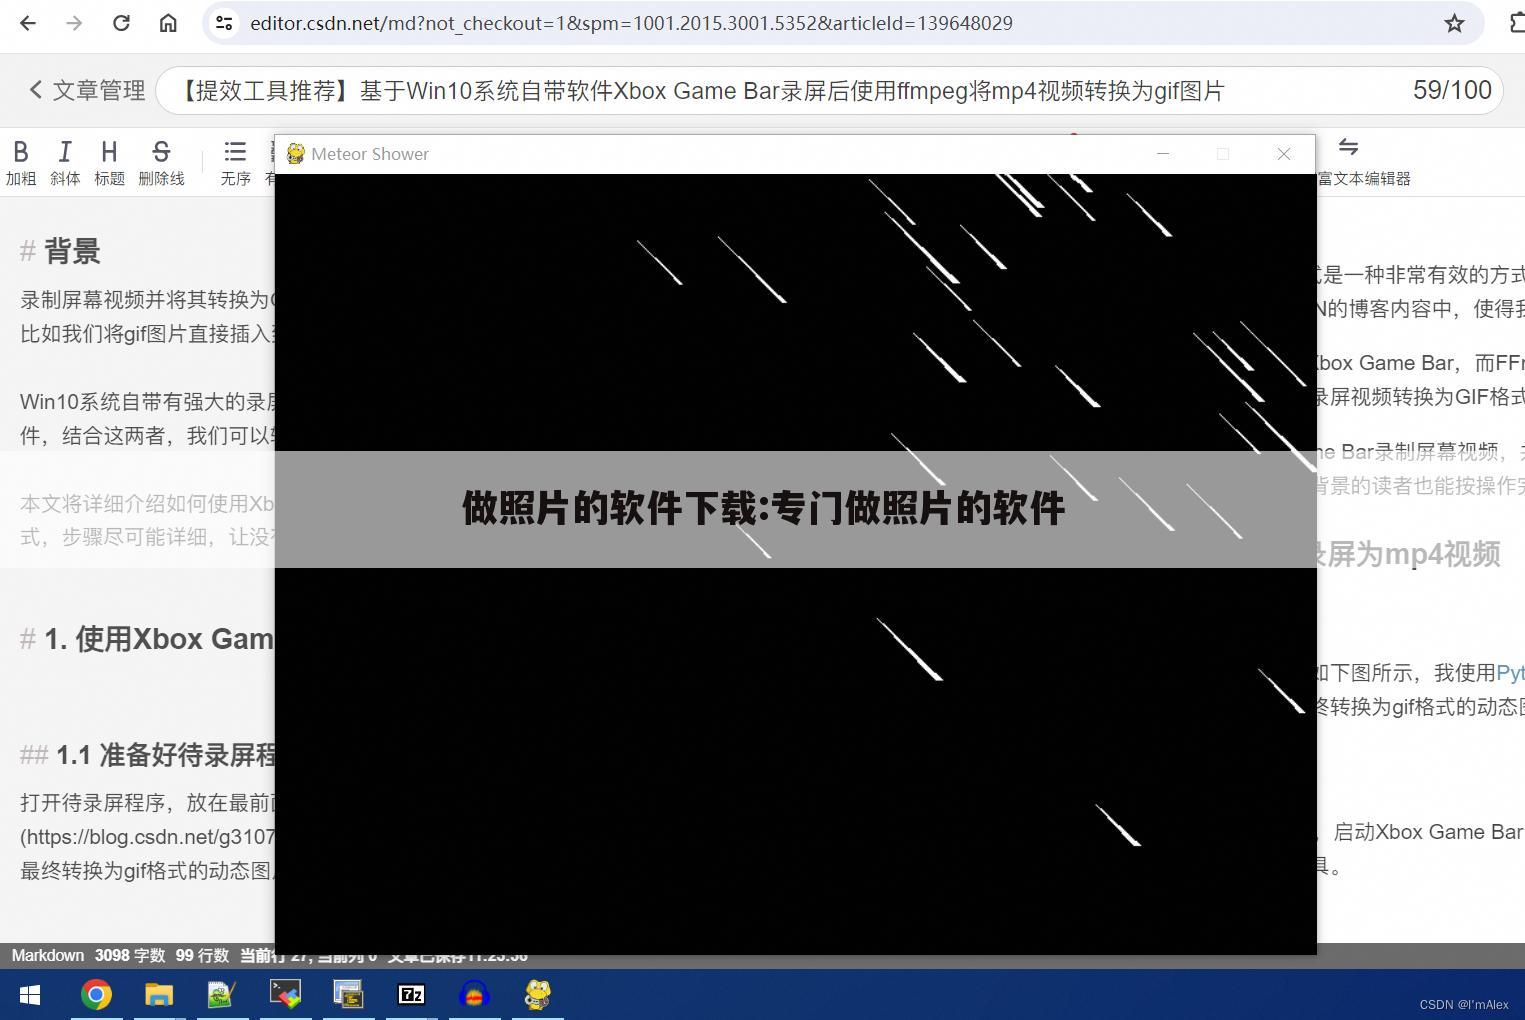Open the Audacity headphones taskbar icon

coord(474,995)
